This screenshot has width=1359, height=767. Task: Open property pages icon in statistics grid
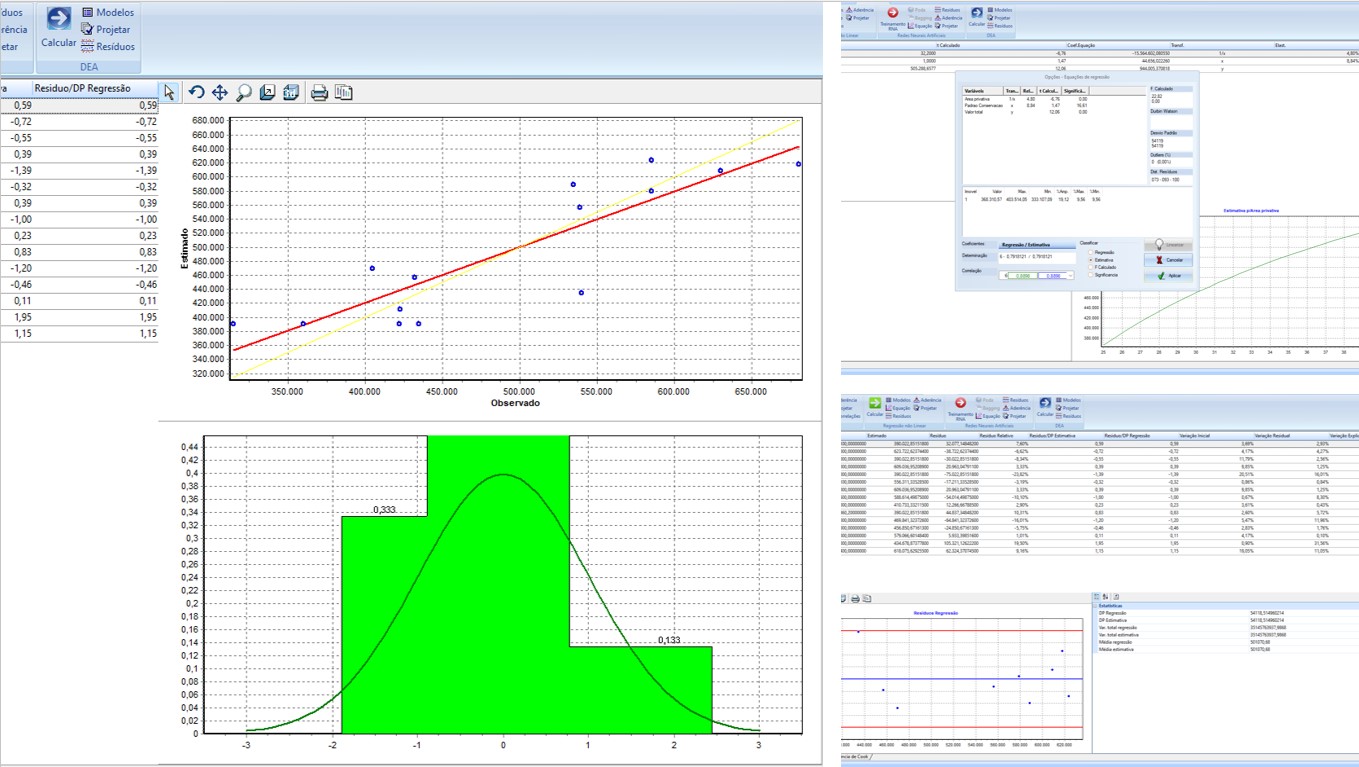pos(1116,596)
